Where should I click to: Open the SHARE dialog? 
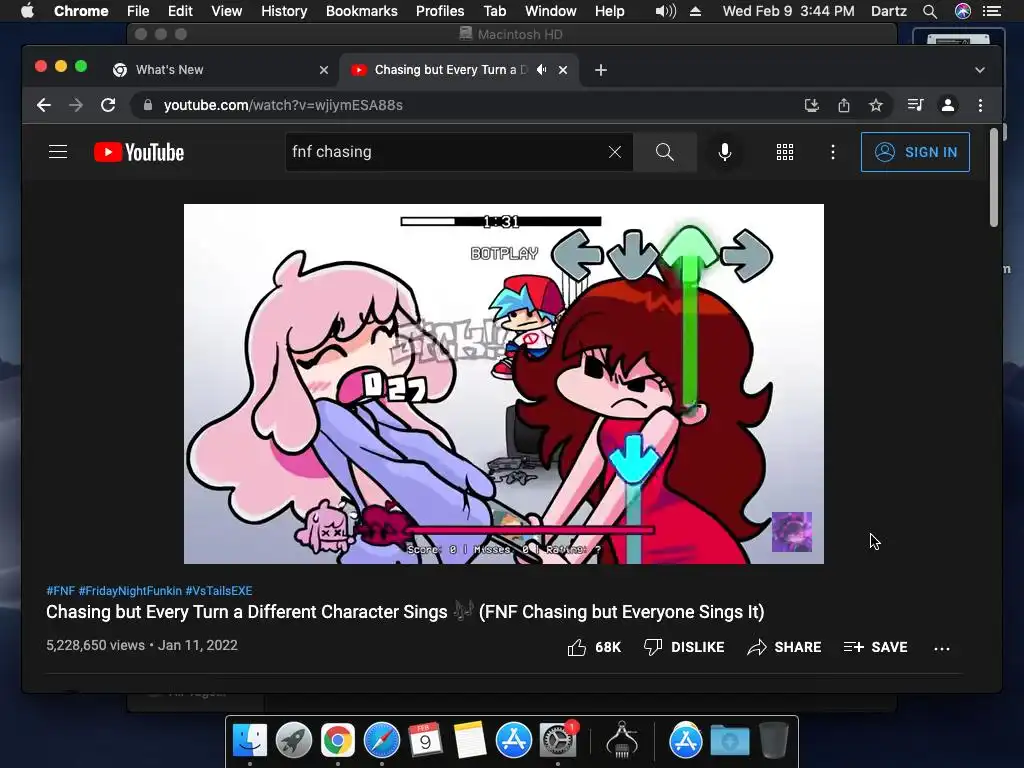click(x=784, y=647)
